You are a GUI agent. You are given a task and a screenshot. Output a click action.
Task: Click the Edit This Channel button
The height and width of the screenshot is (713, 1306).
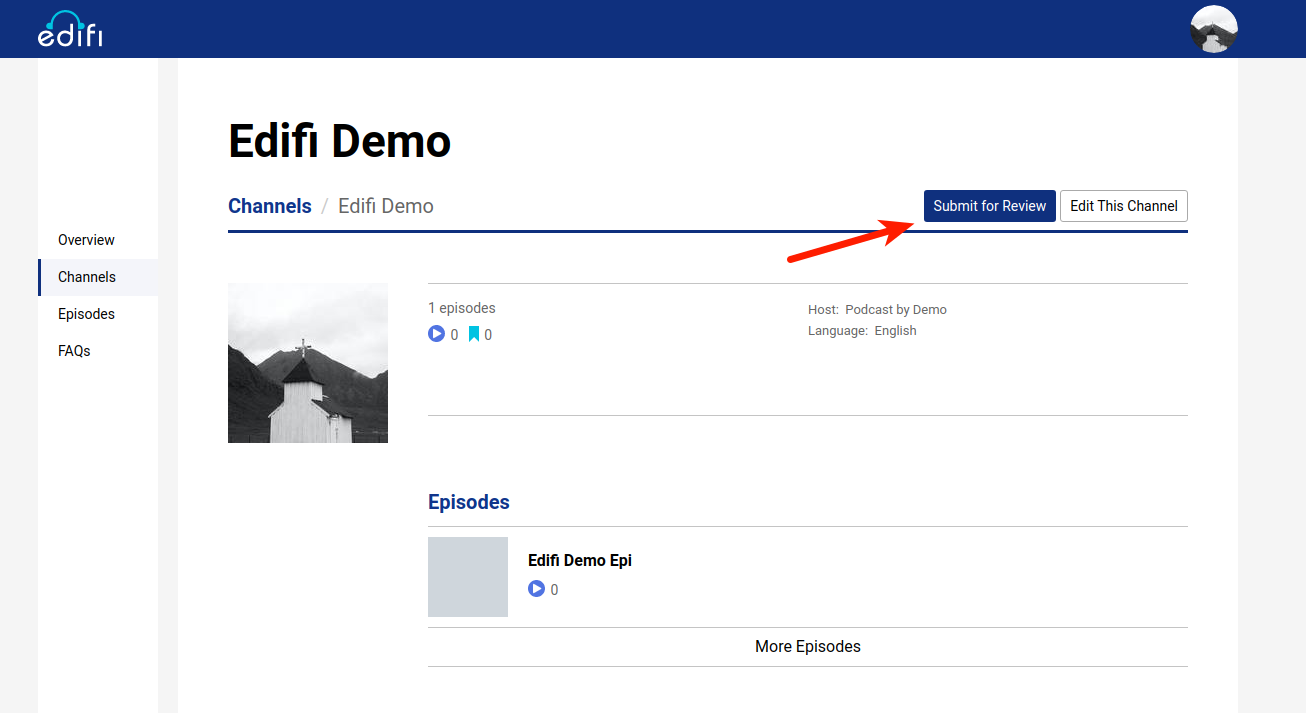click(x=1124, y=206)
